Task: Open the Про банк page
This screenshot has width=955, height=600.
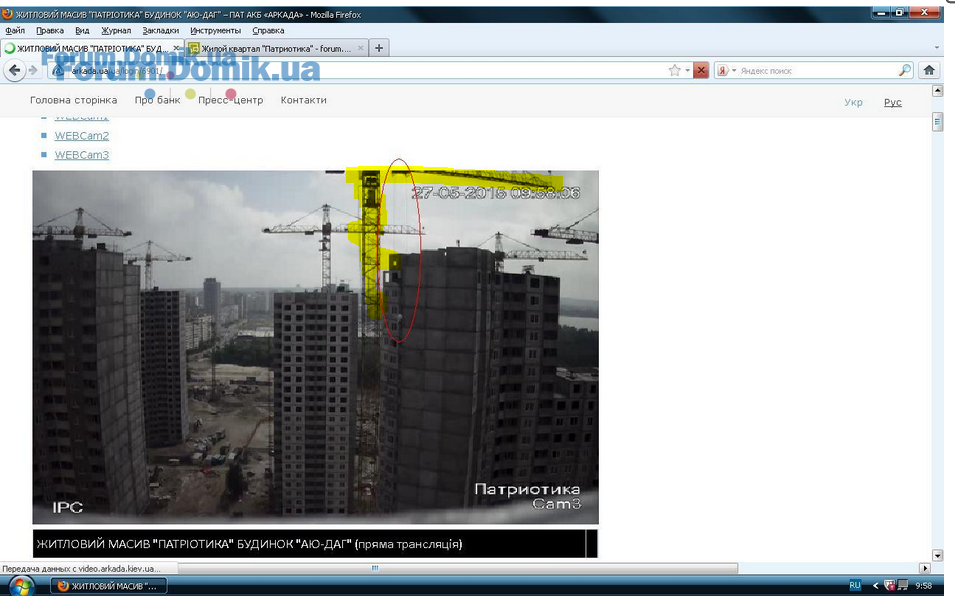Action: pos(157,100)
